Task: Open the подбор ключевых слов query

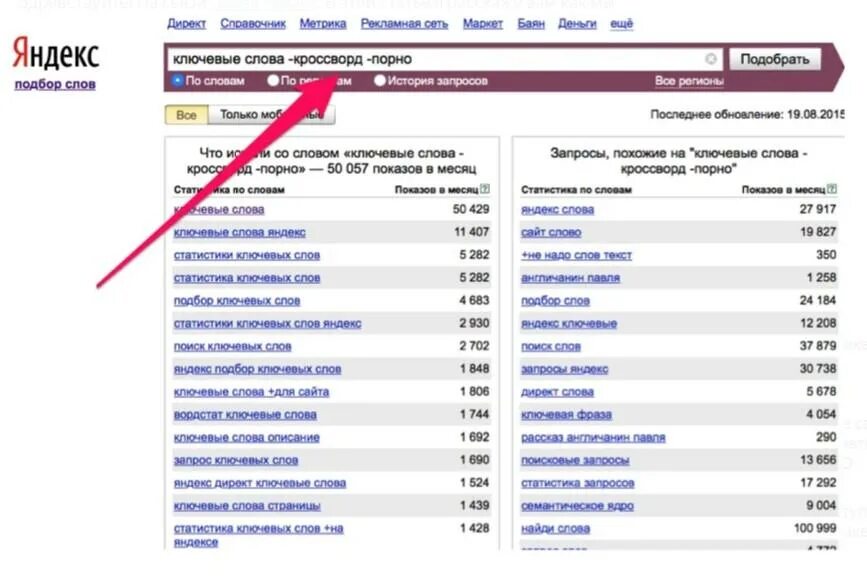Action: pos(237,301)
